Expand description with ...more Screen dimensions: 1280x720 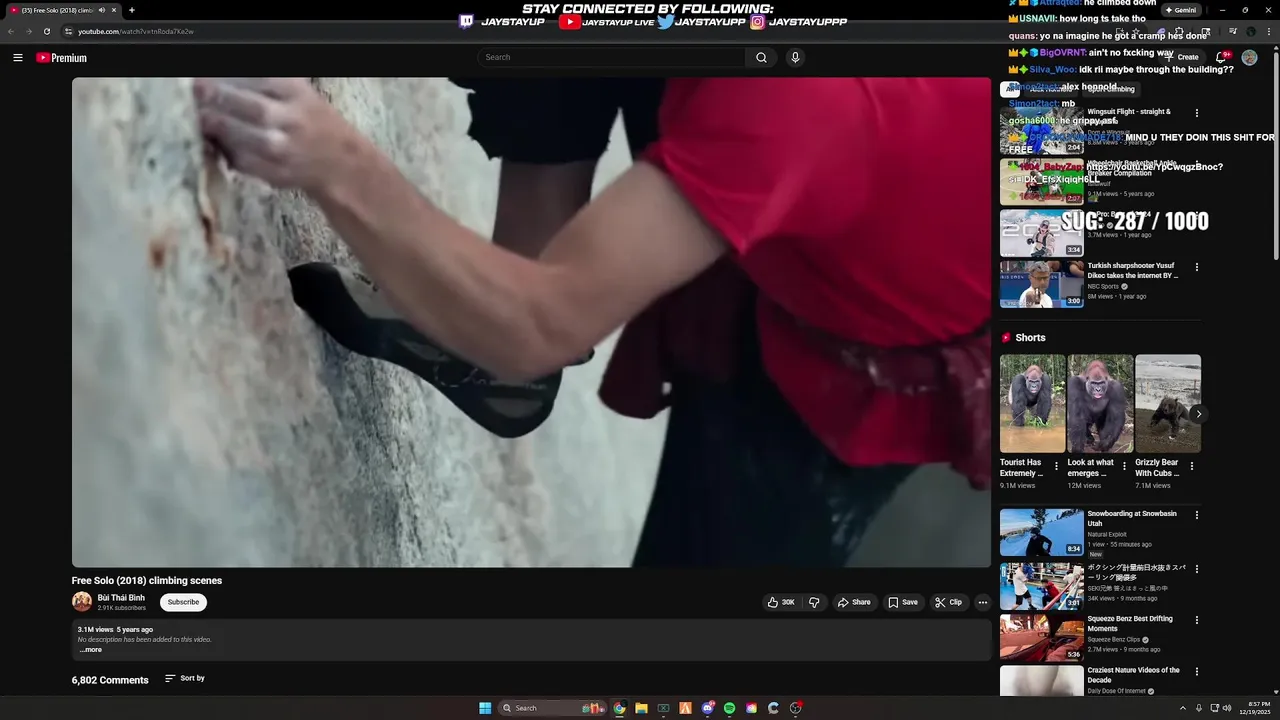pos(91,650)
